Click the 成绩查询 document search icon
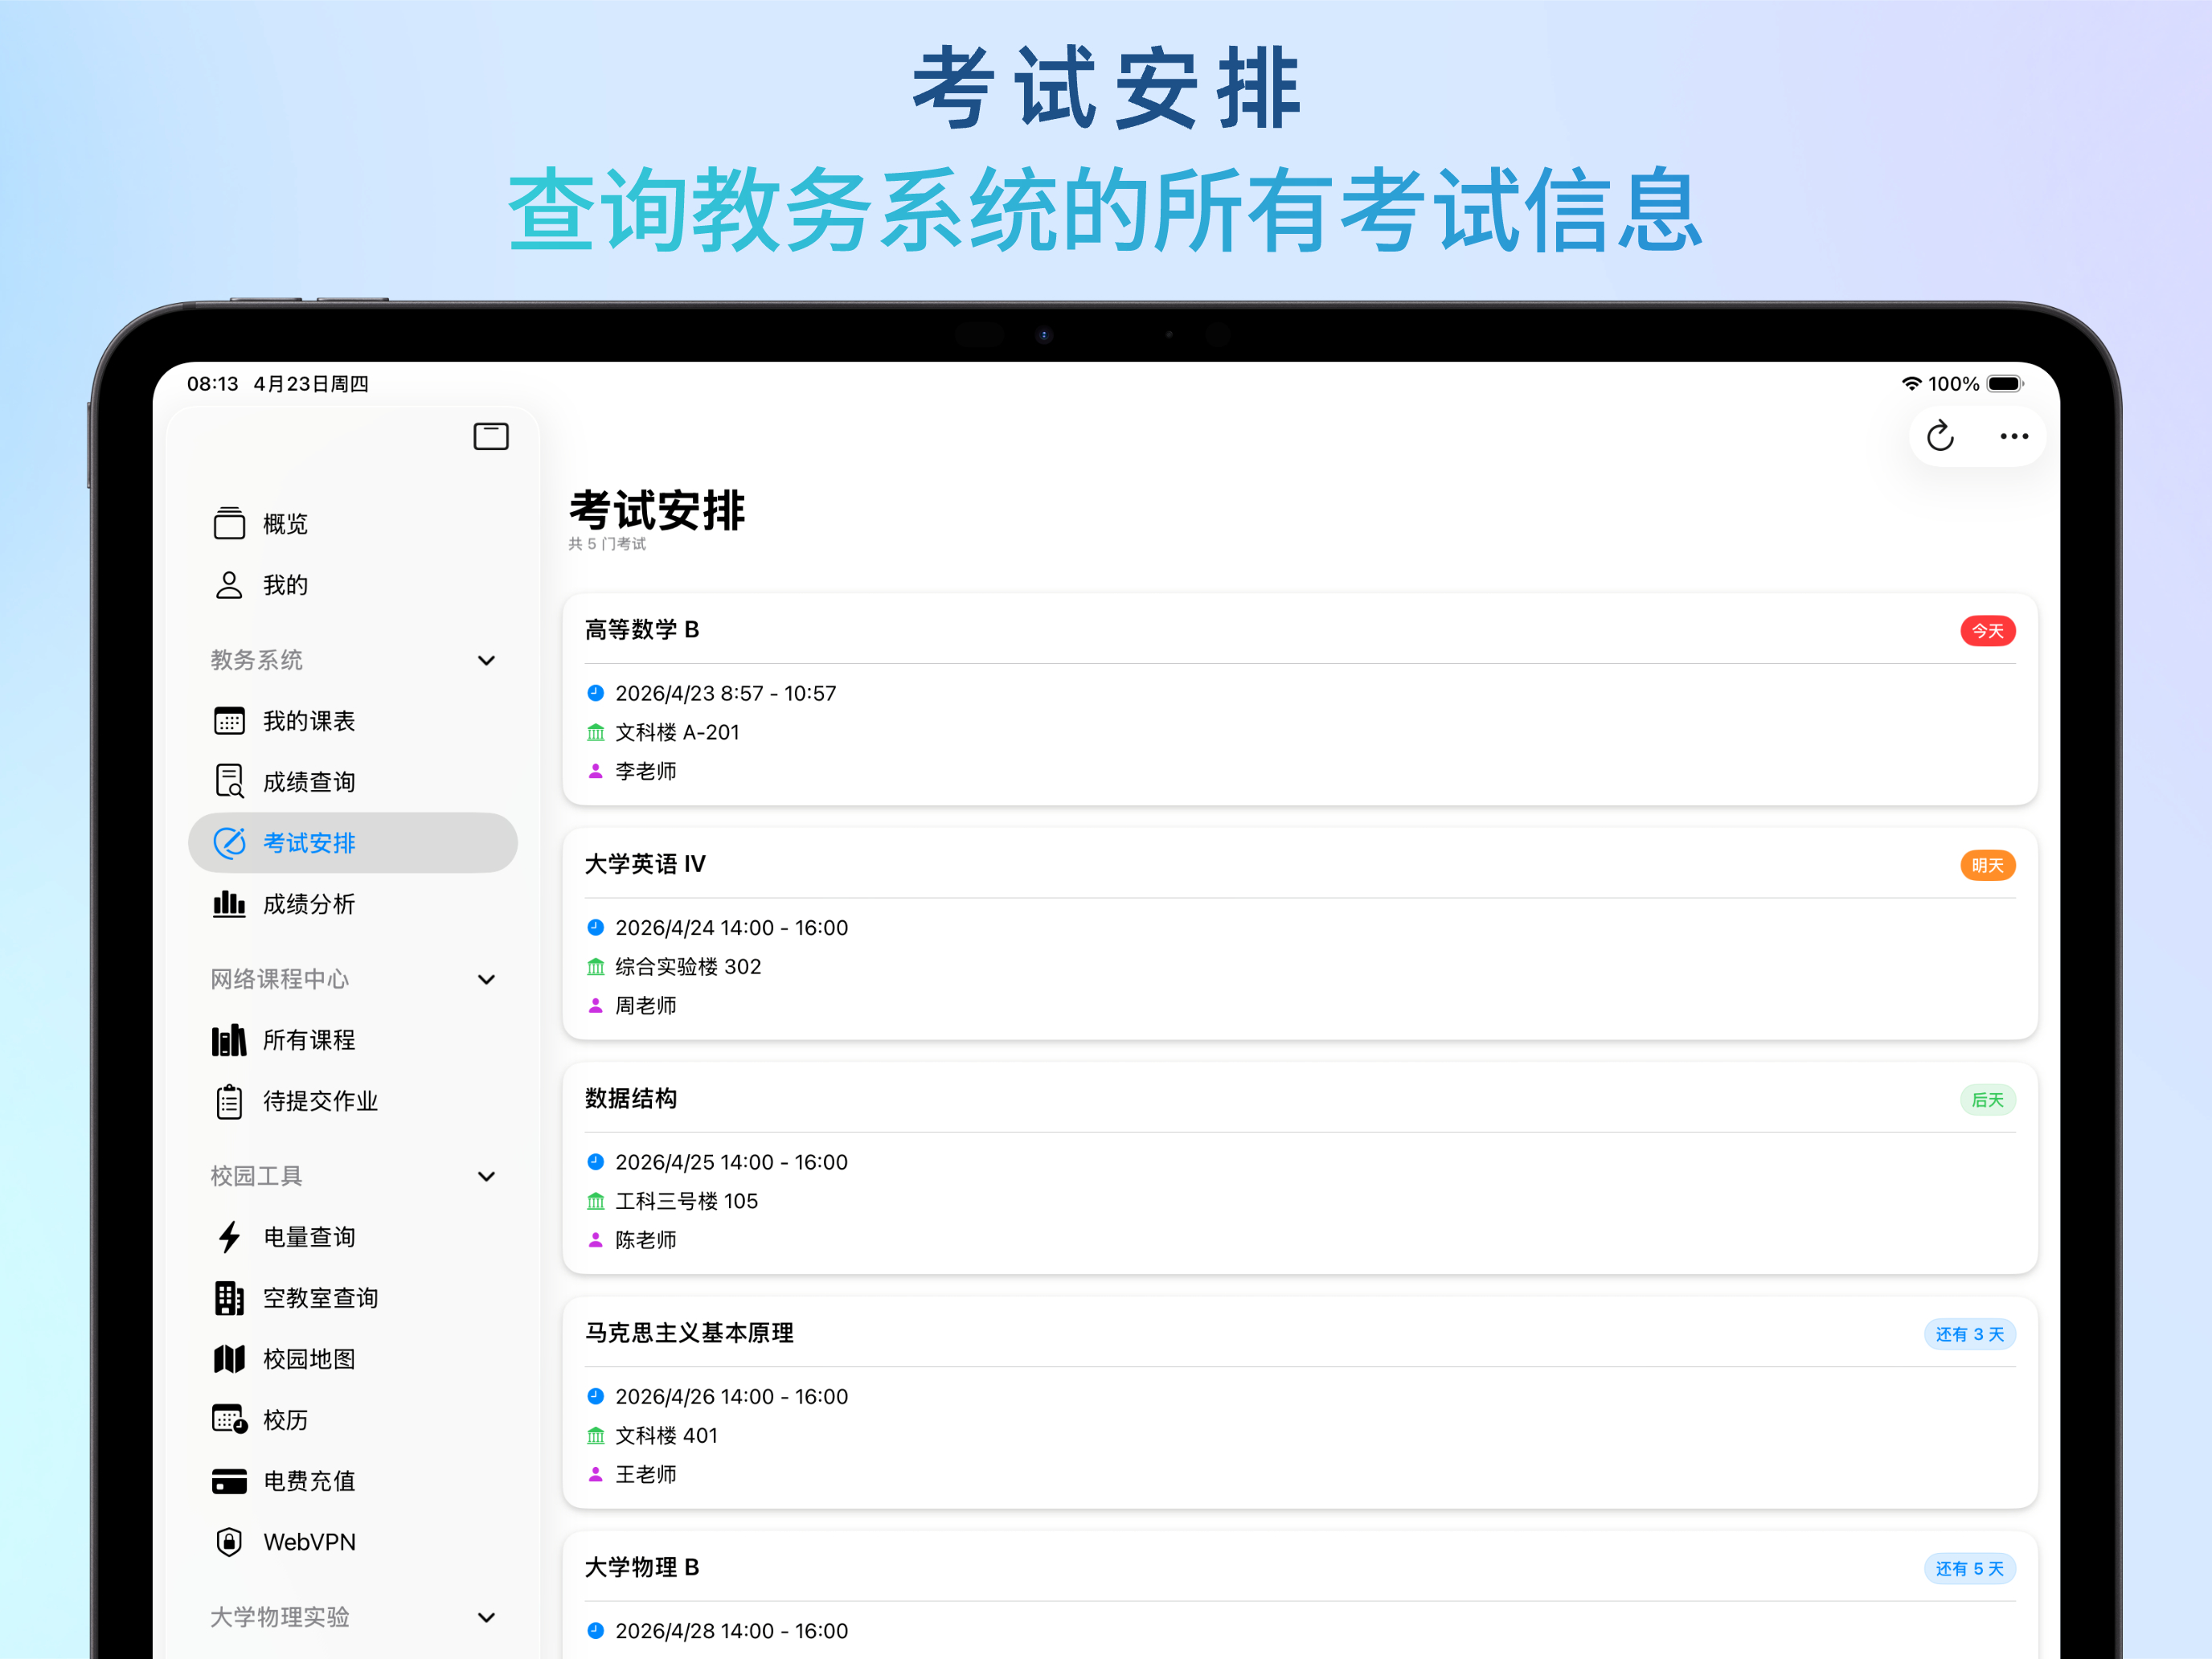The width and height of the screenshot is (2212, 1659). click(229, 781)
